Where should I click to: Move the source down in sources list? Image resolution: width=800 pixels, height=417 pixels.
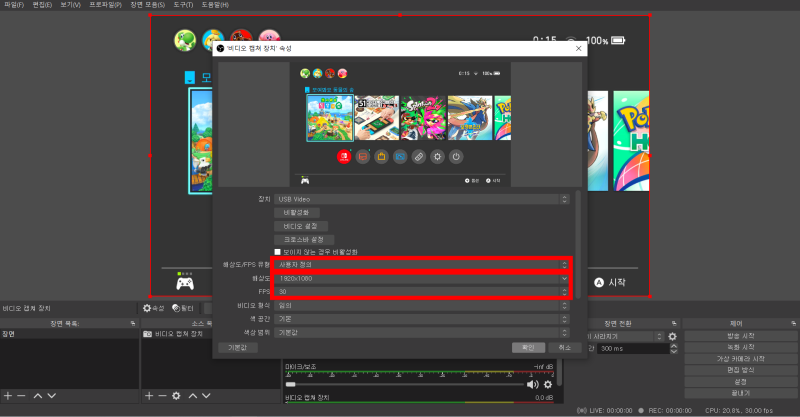click(206, 396)
